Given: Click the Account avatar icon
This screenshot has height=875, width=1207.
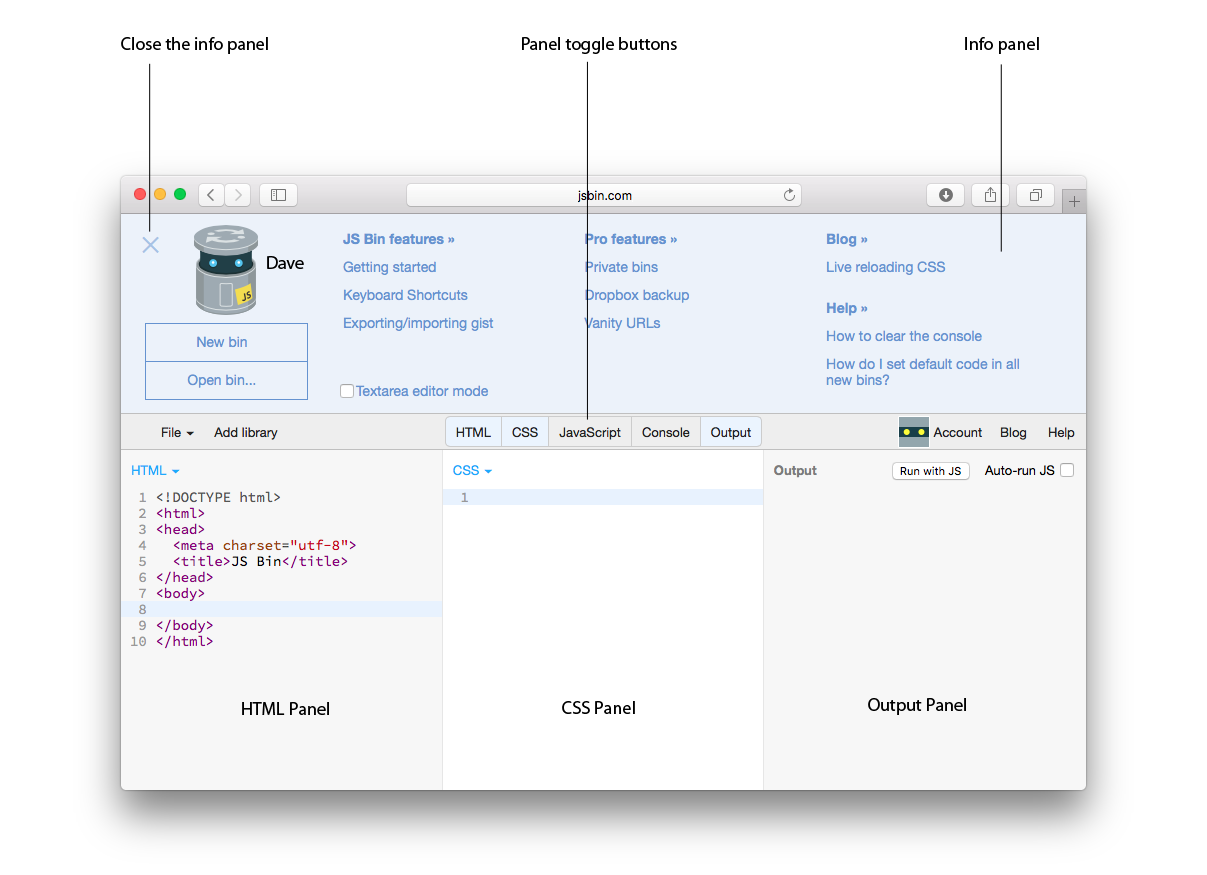Looking at the screenshot, I should [x=913, y=432].
